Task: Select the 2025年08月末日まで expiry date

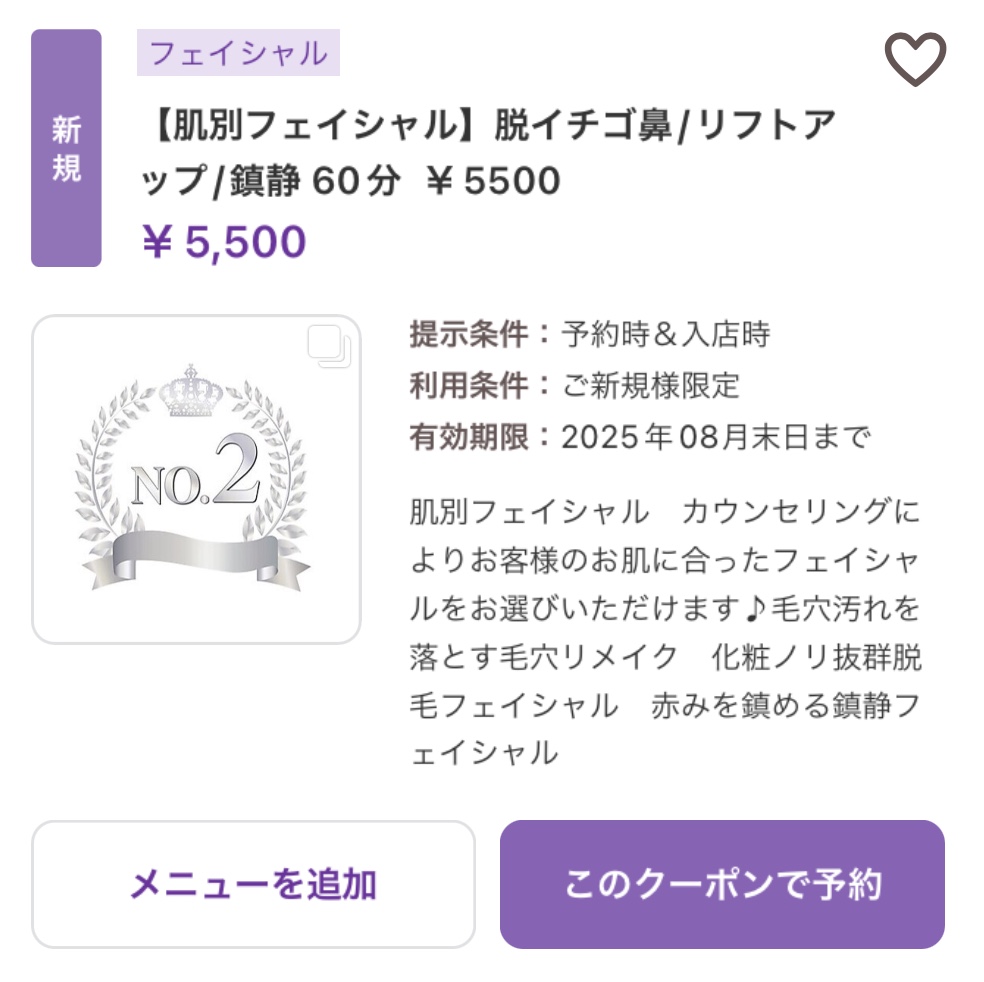Action: pos(716,437)
